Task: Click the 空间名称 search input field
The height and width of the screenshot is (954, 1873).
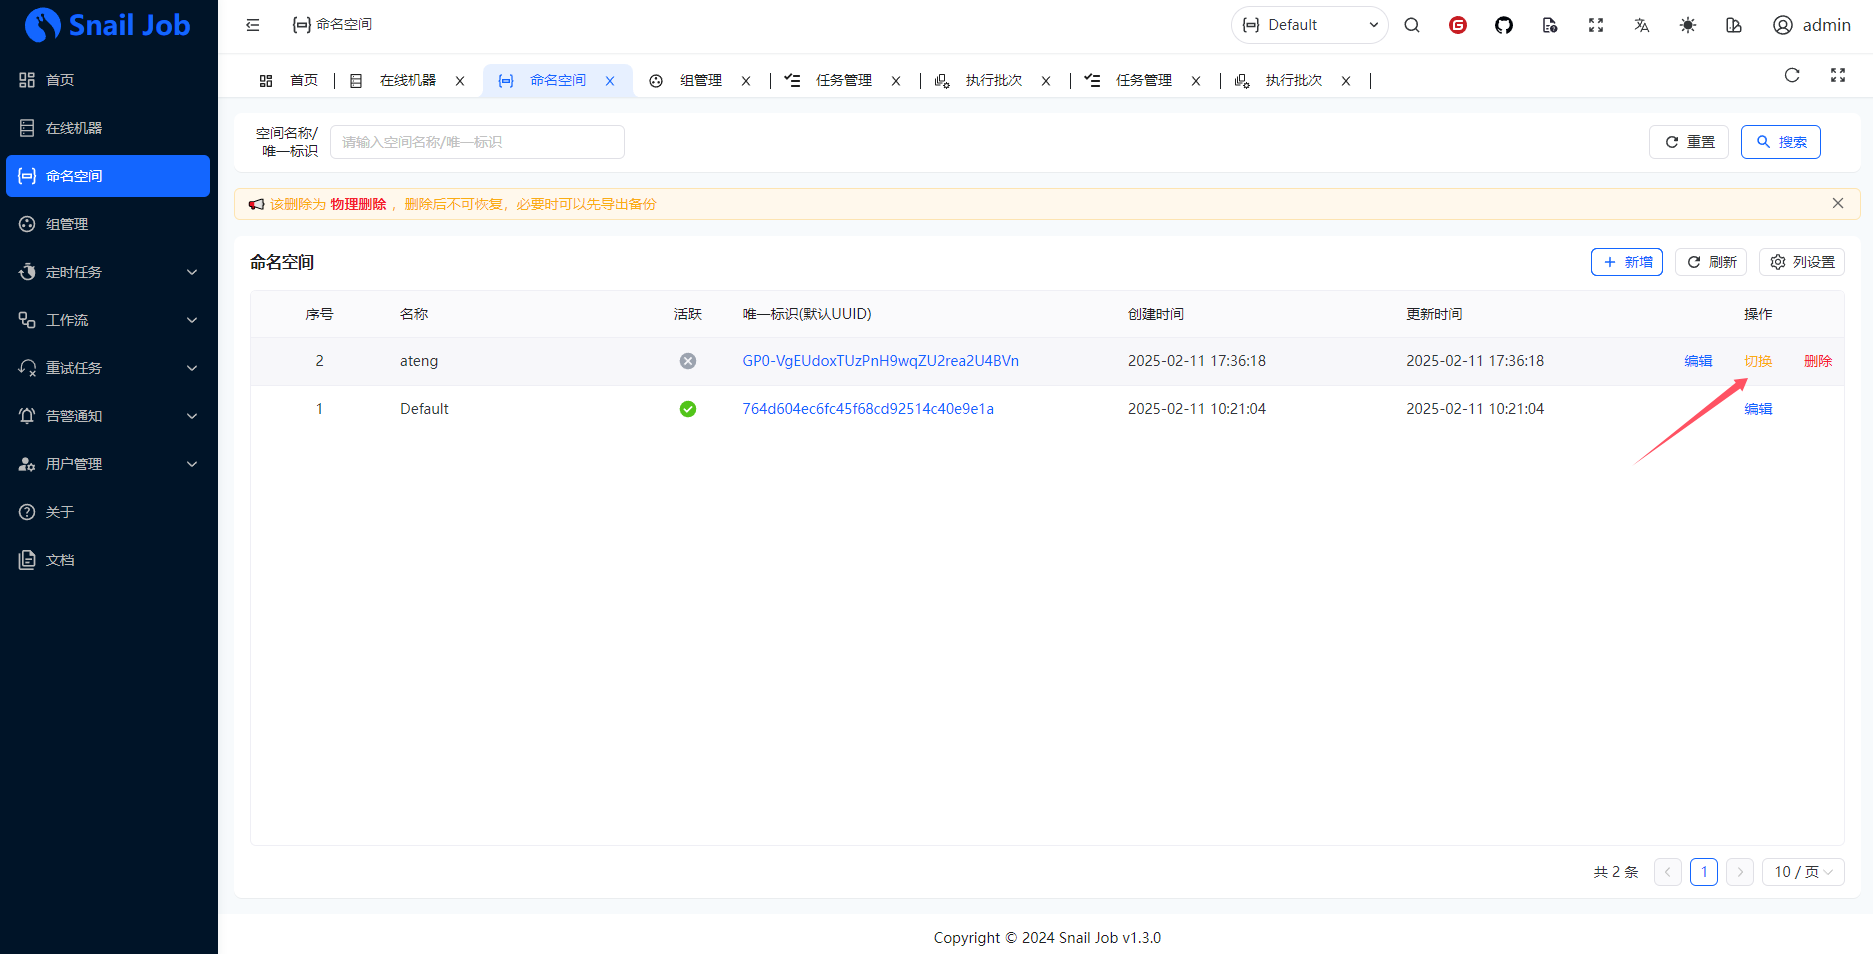Action: tap(477, 142)
